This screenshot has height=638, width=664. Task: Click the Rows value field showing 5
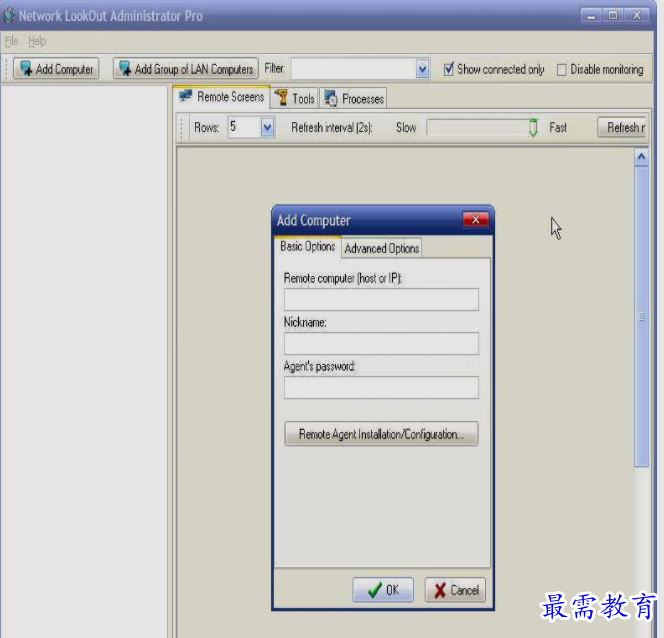(244, 127)
